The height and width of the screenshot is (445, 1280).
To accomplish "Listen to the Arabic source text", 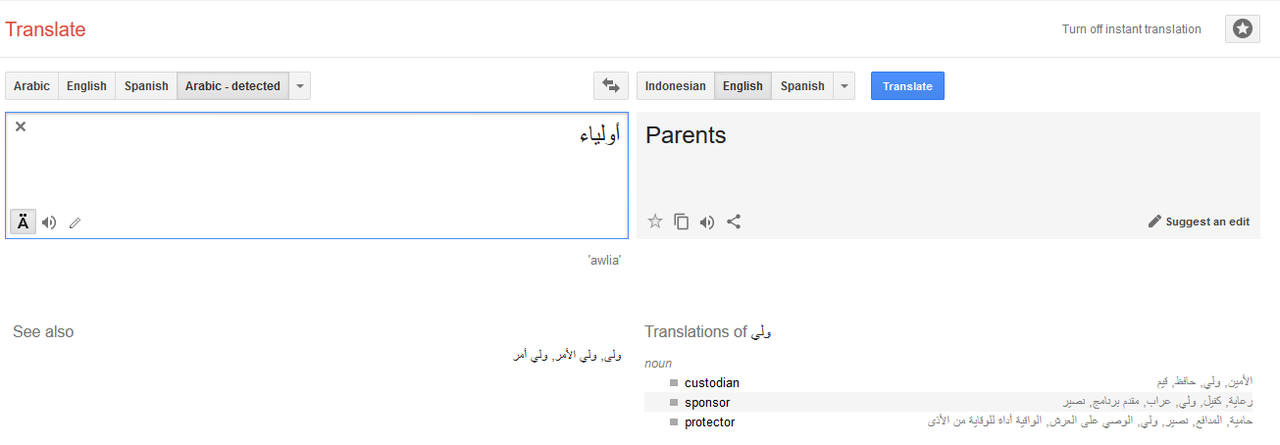I will coord(49,222).
